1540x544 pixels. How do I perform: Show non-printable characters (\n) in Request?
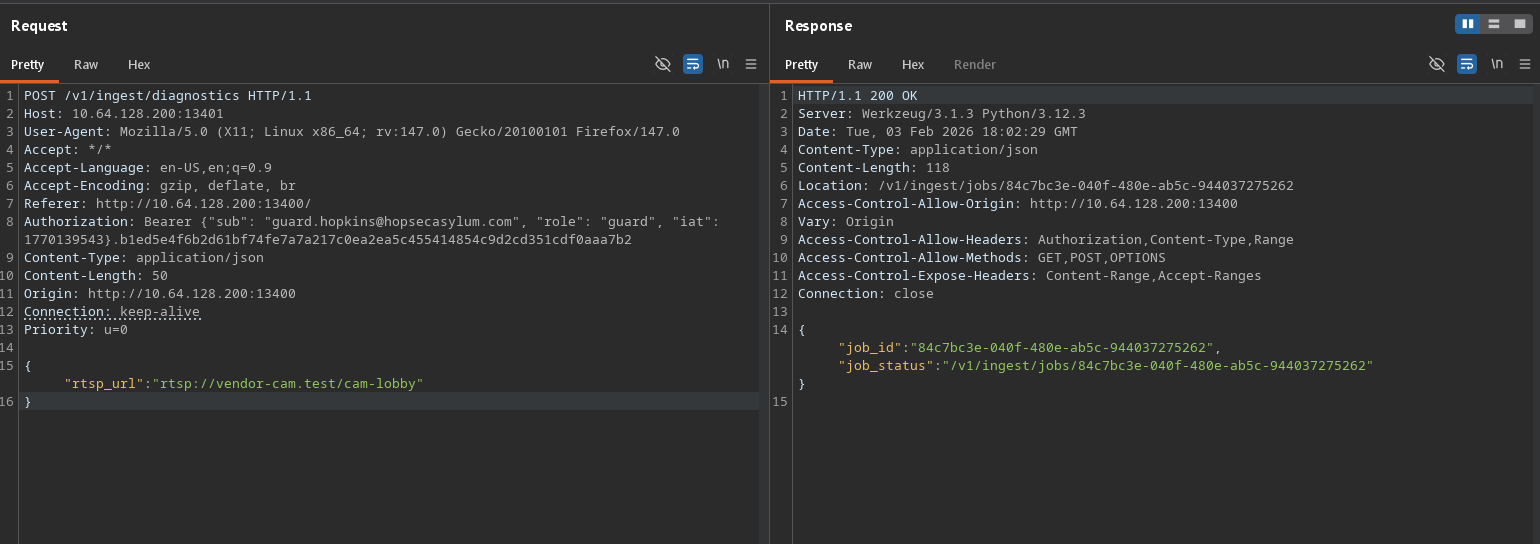[723, 64]
